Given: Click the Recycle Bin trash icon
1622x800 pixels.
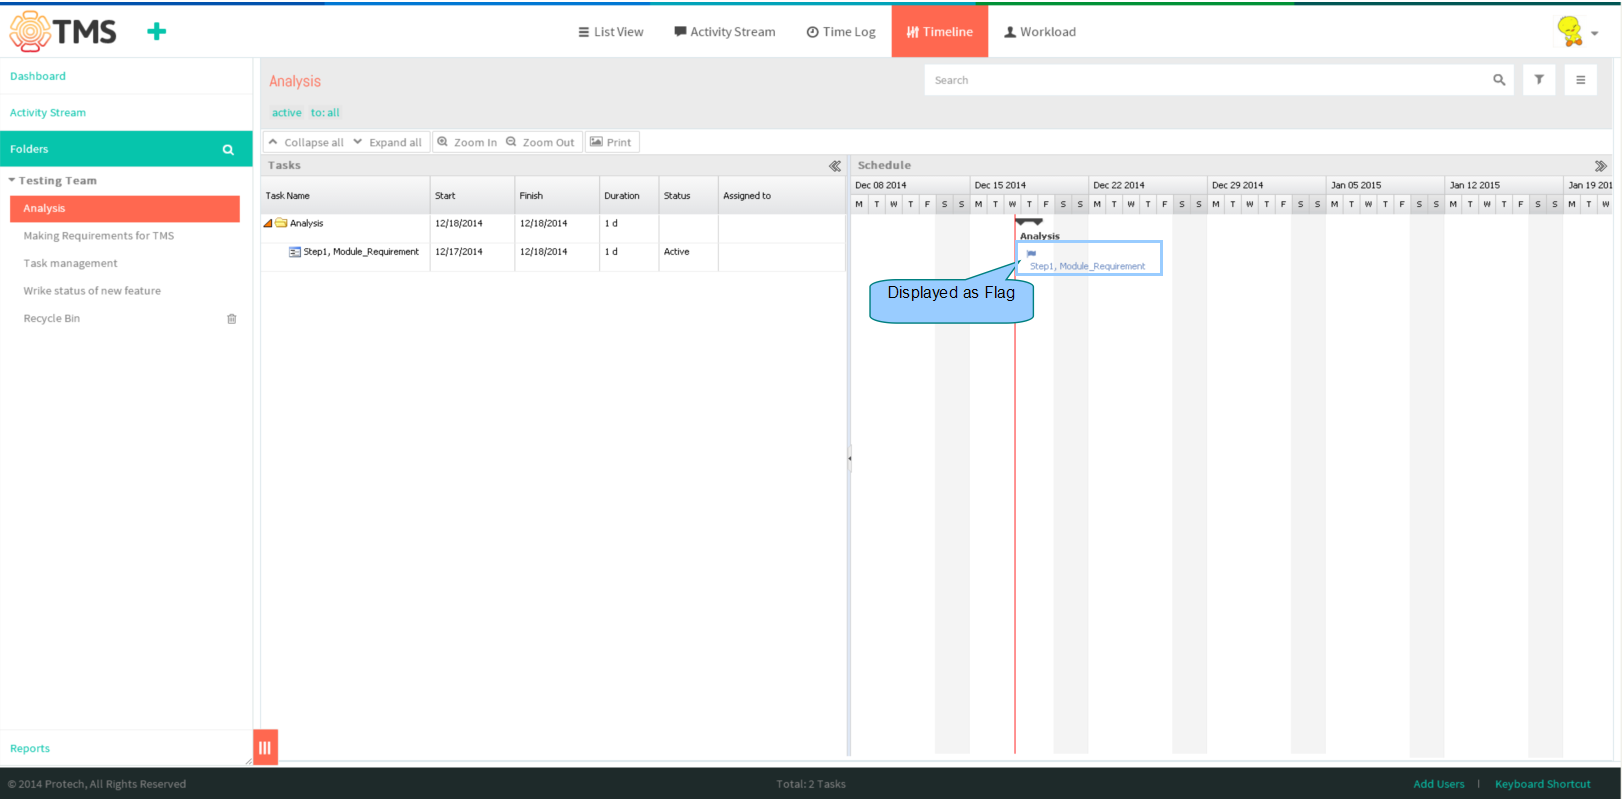Looking at the screenshot, I should [x=232, y=319].
